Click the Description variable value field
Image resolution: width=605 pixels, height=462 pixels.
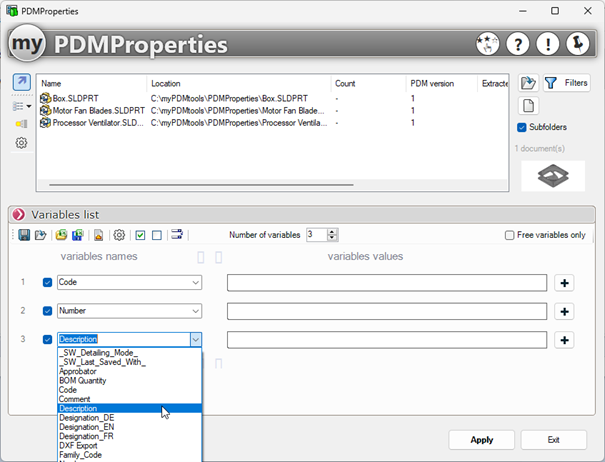pos(387,340)
